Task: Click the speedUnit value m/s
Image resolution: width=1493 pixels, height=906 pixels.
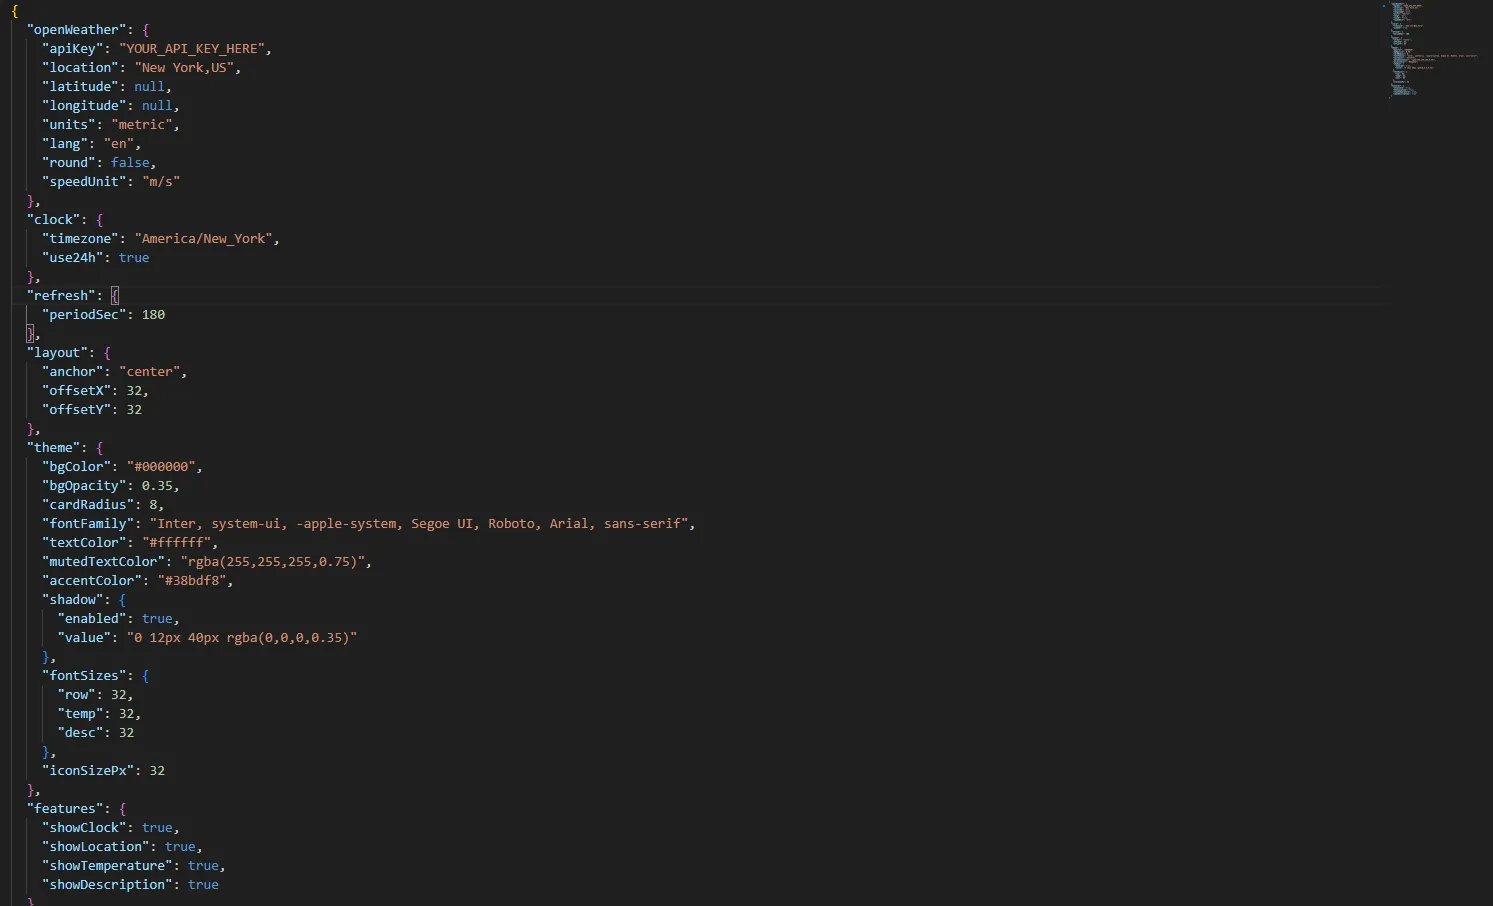Action: 160,181
